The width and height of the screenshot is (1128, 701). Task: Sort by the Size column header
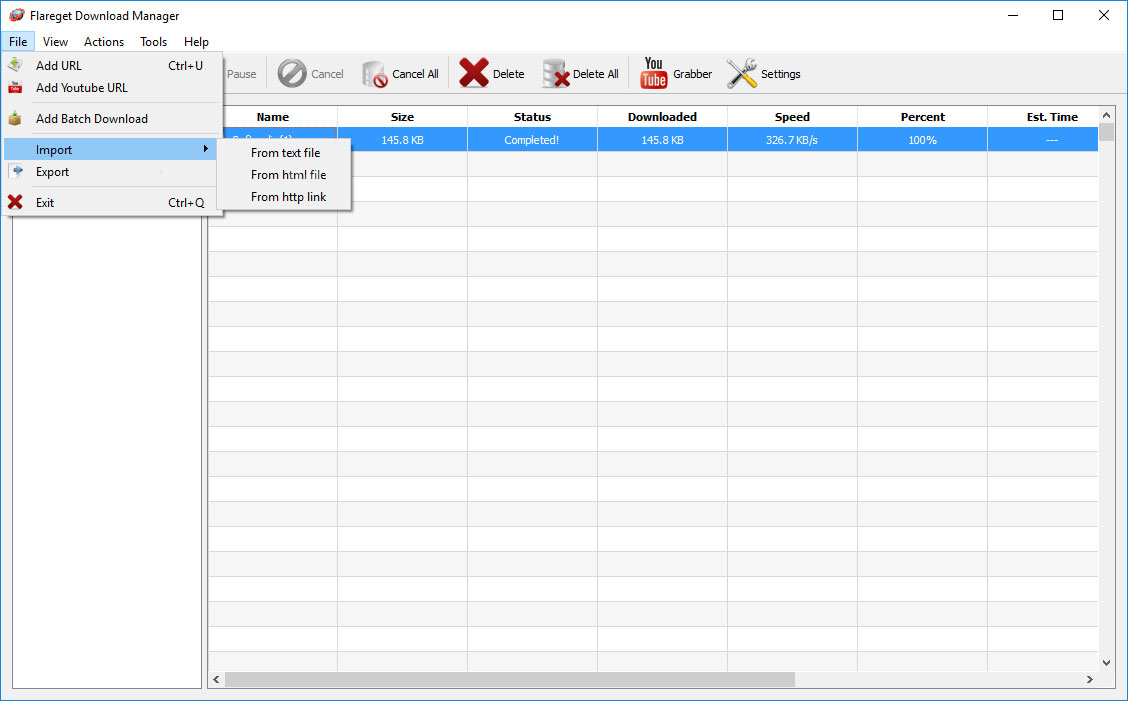click(x=402, y=117)
